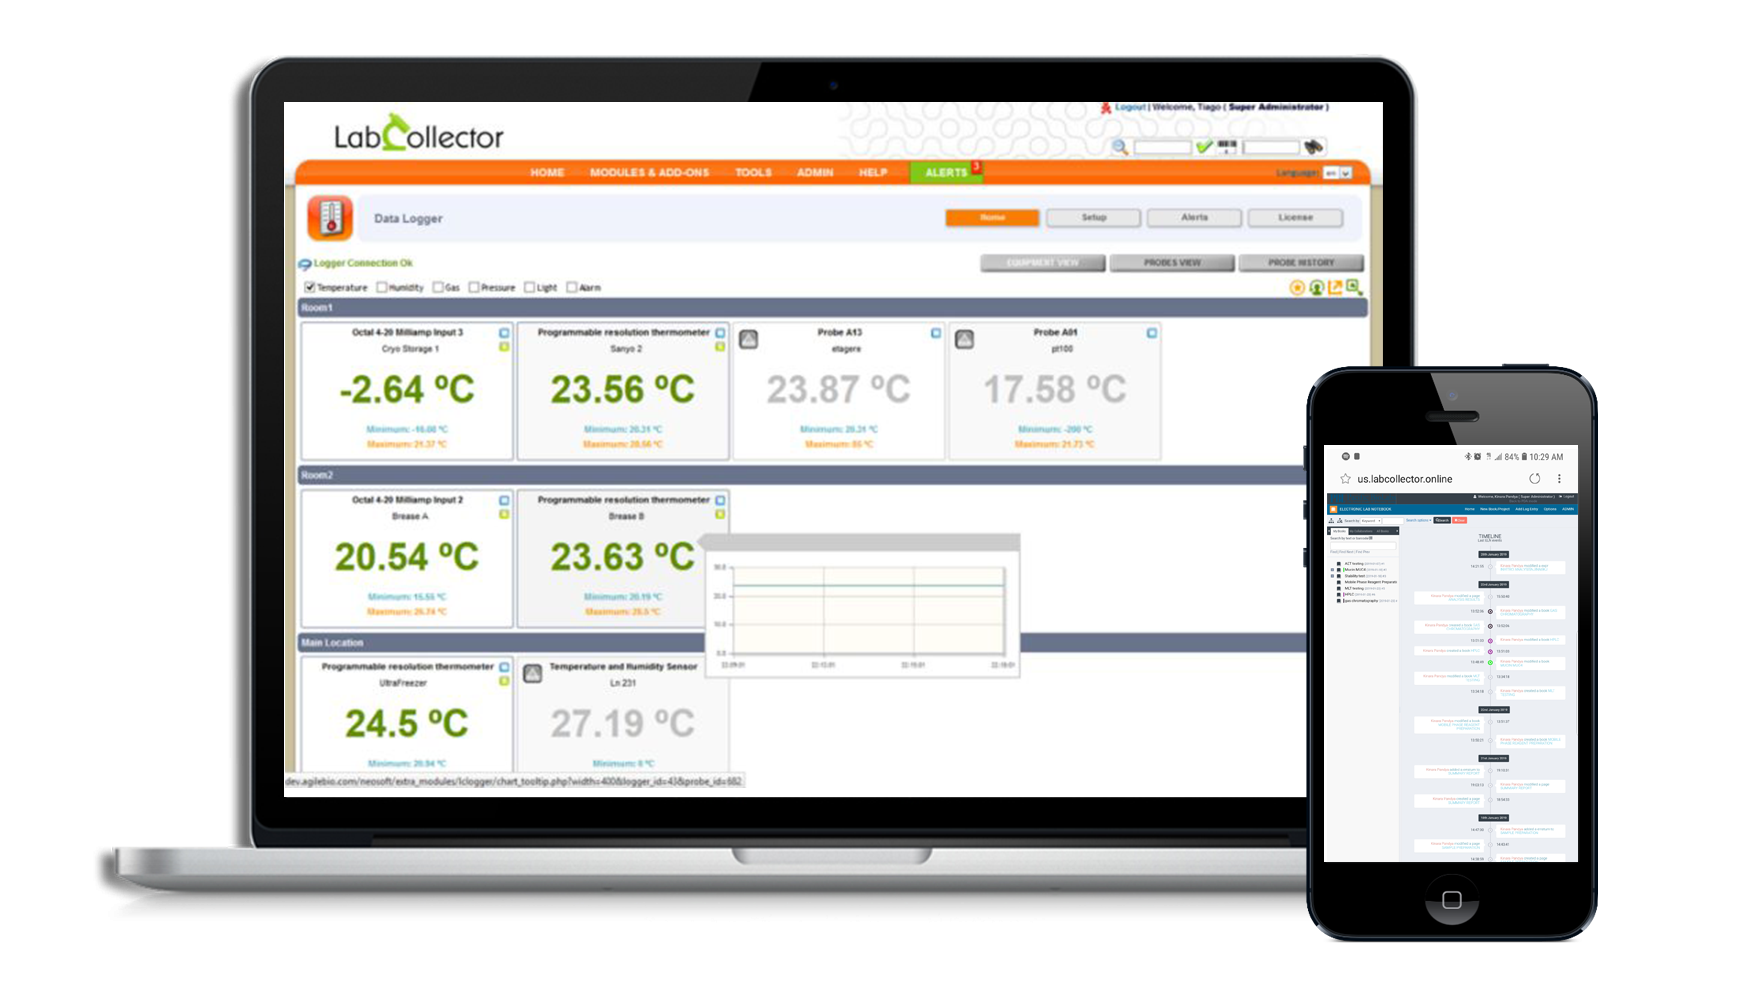Viewport: 1740px width, 1000px height.
Task: Tap the bookmark star beside us.labcollector.online
Action: pyautogui.click(x=1345, y=479)
